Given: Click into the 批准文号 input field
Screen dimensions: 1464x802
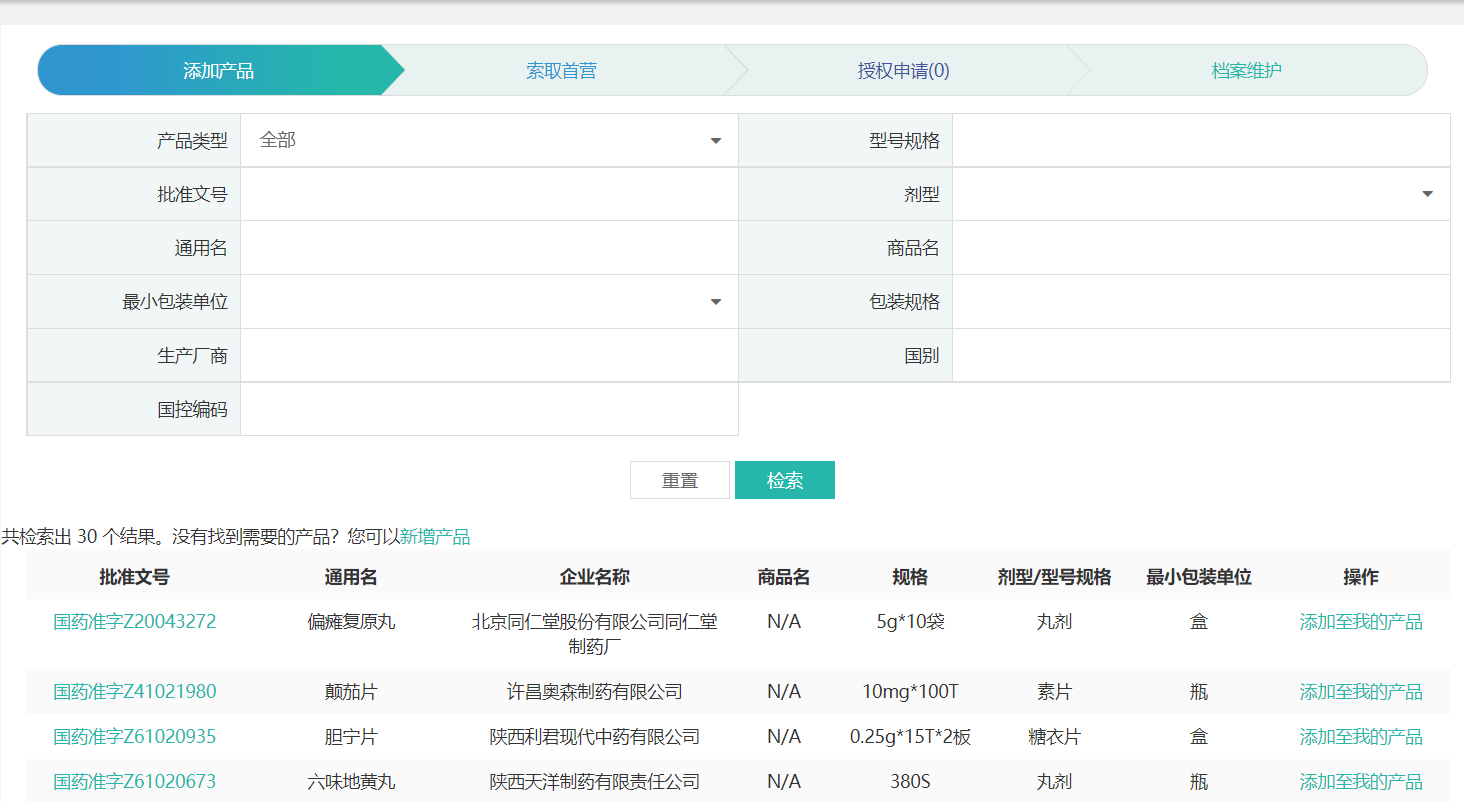Looking at the screenshot, I should point(489,195).
